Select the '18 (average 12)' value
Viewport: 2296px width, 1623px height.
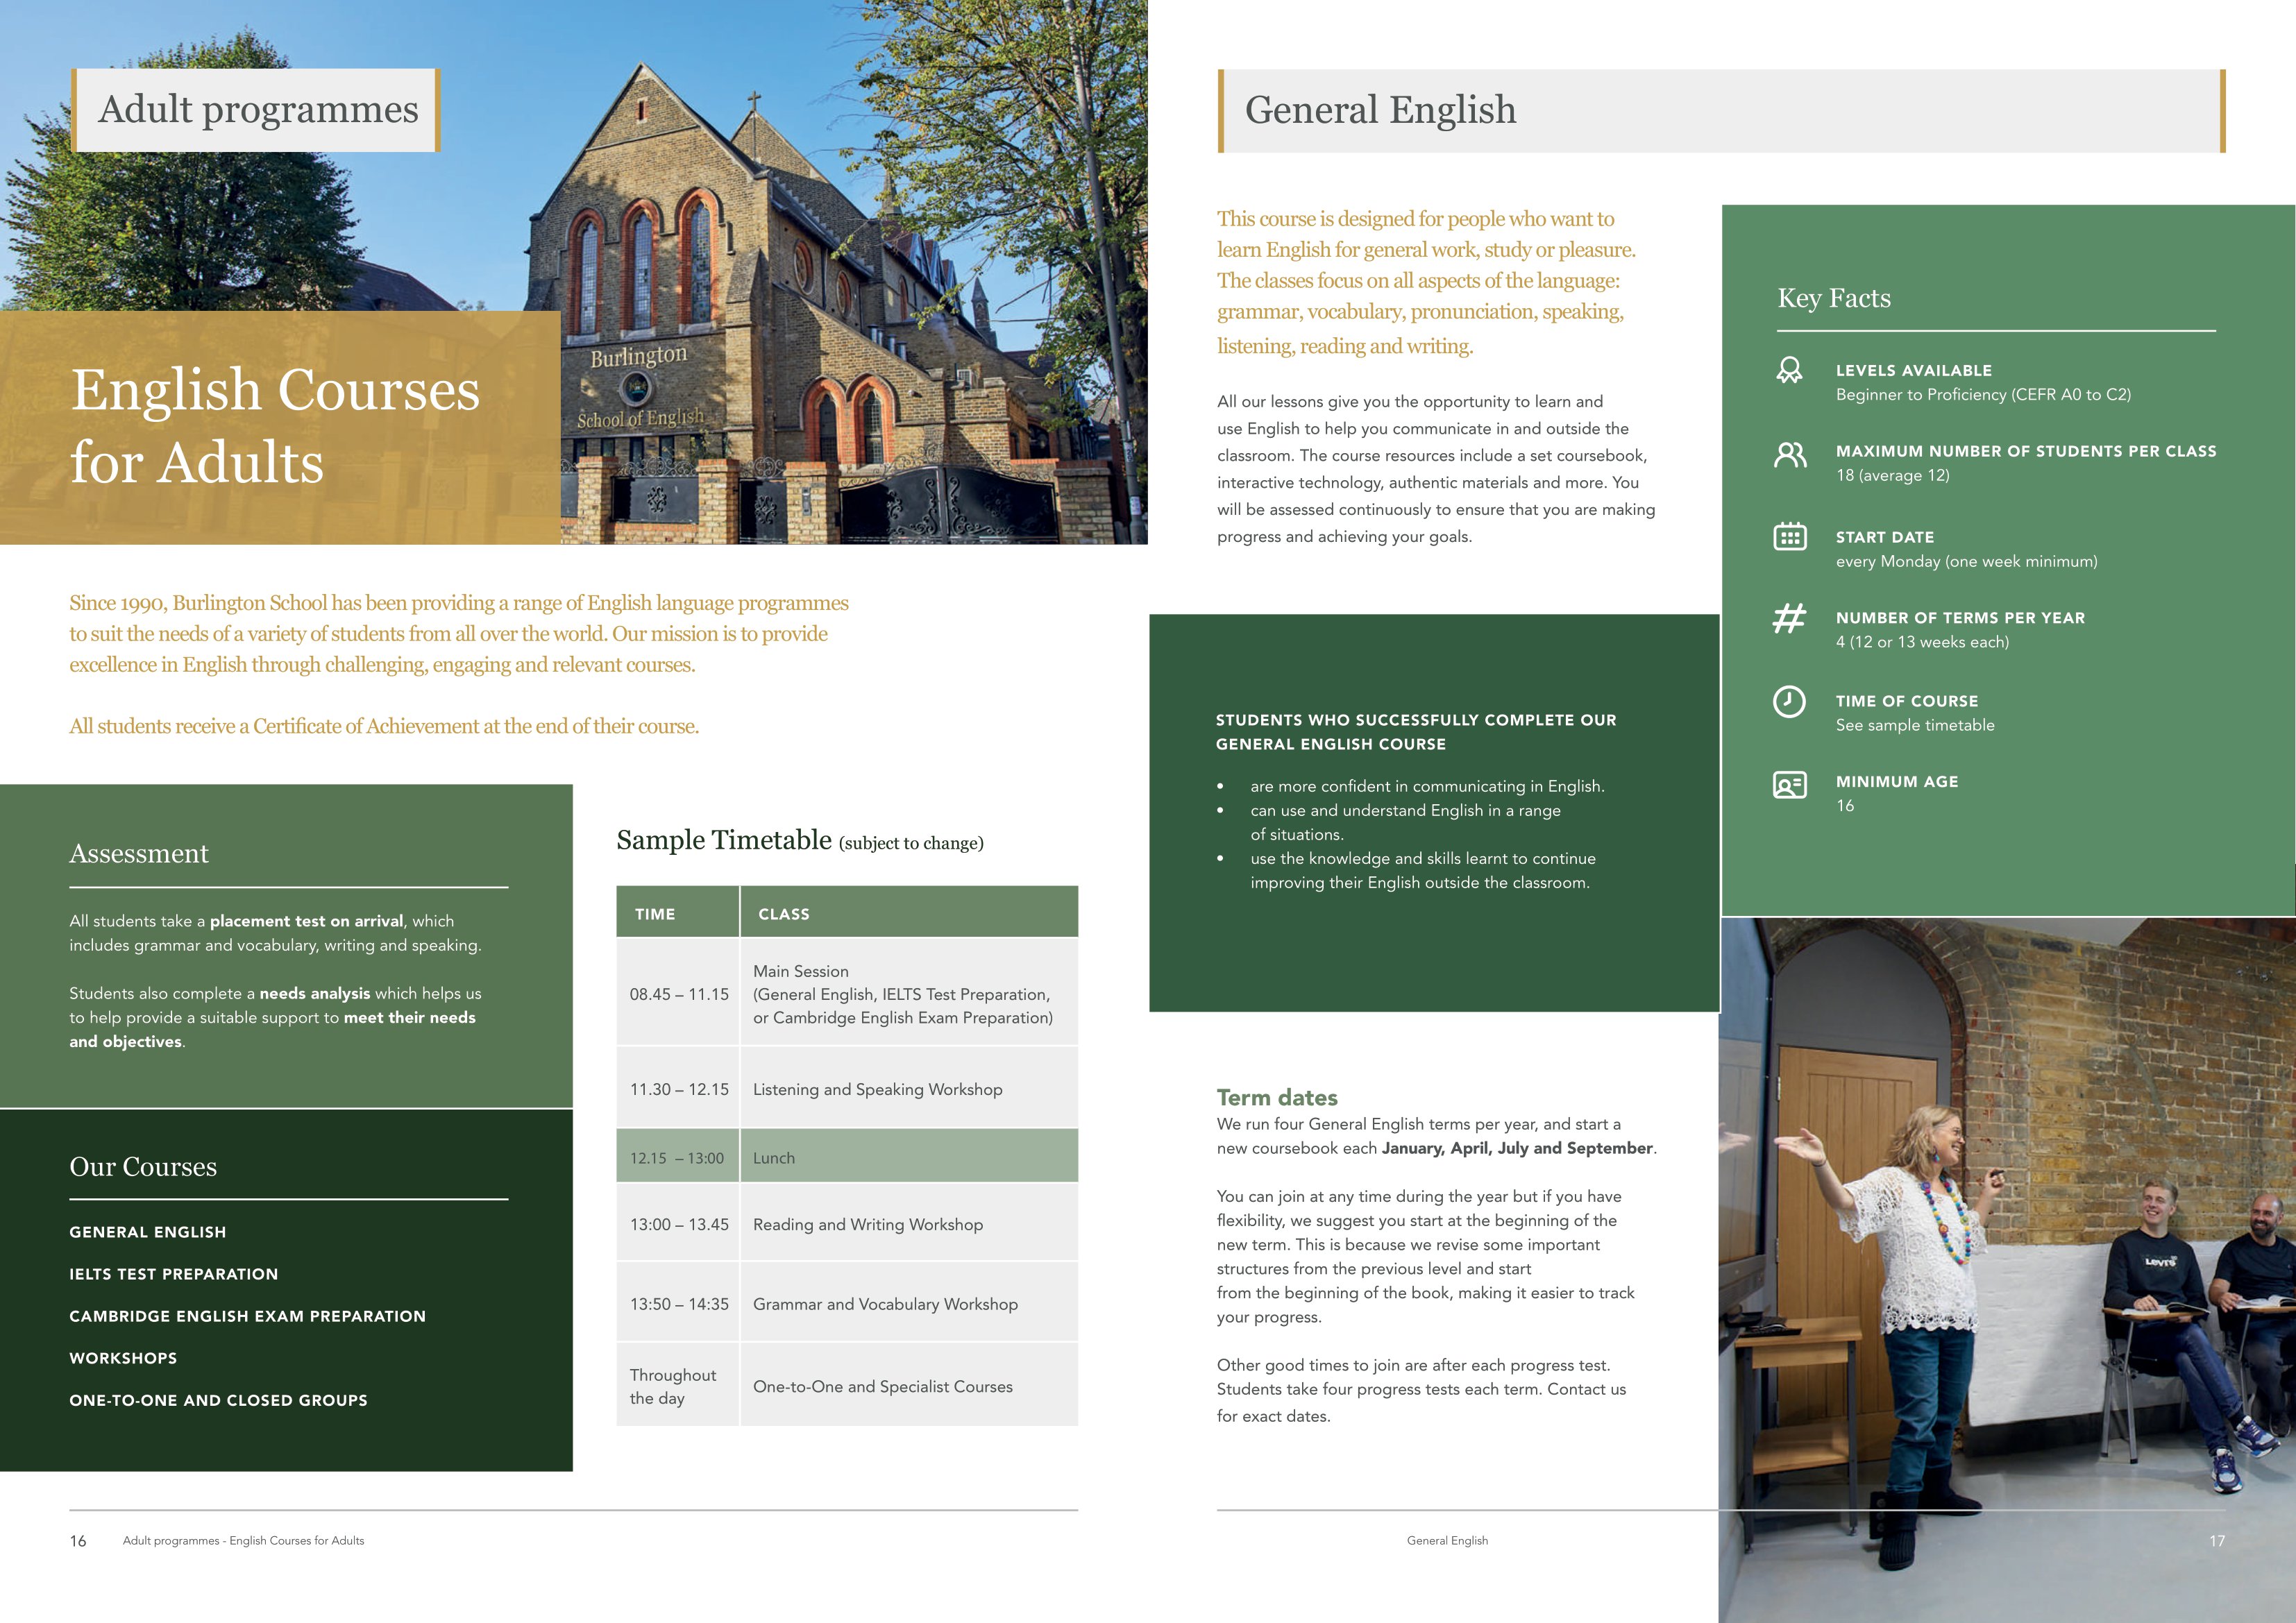tap(1892, 475)
